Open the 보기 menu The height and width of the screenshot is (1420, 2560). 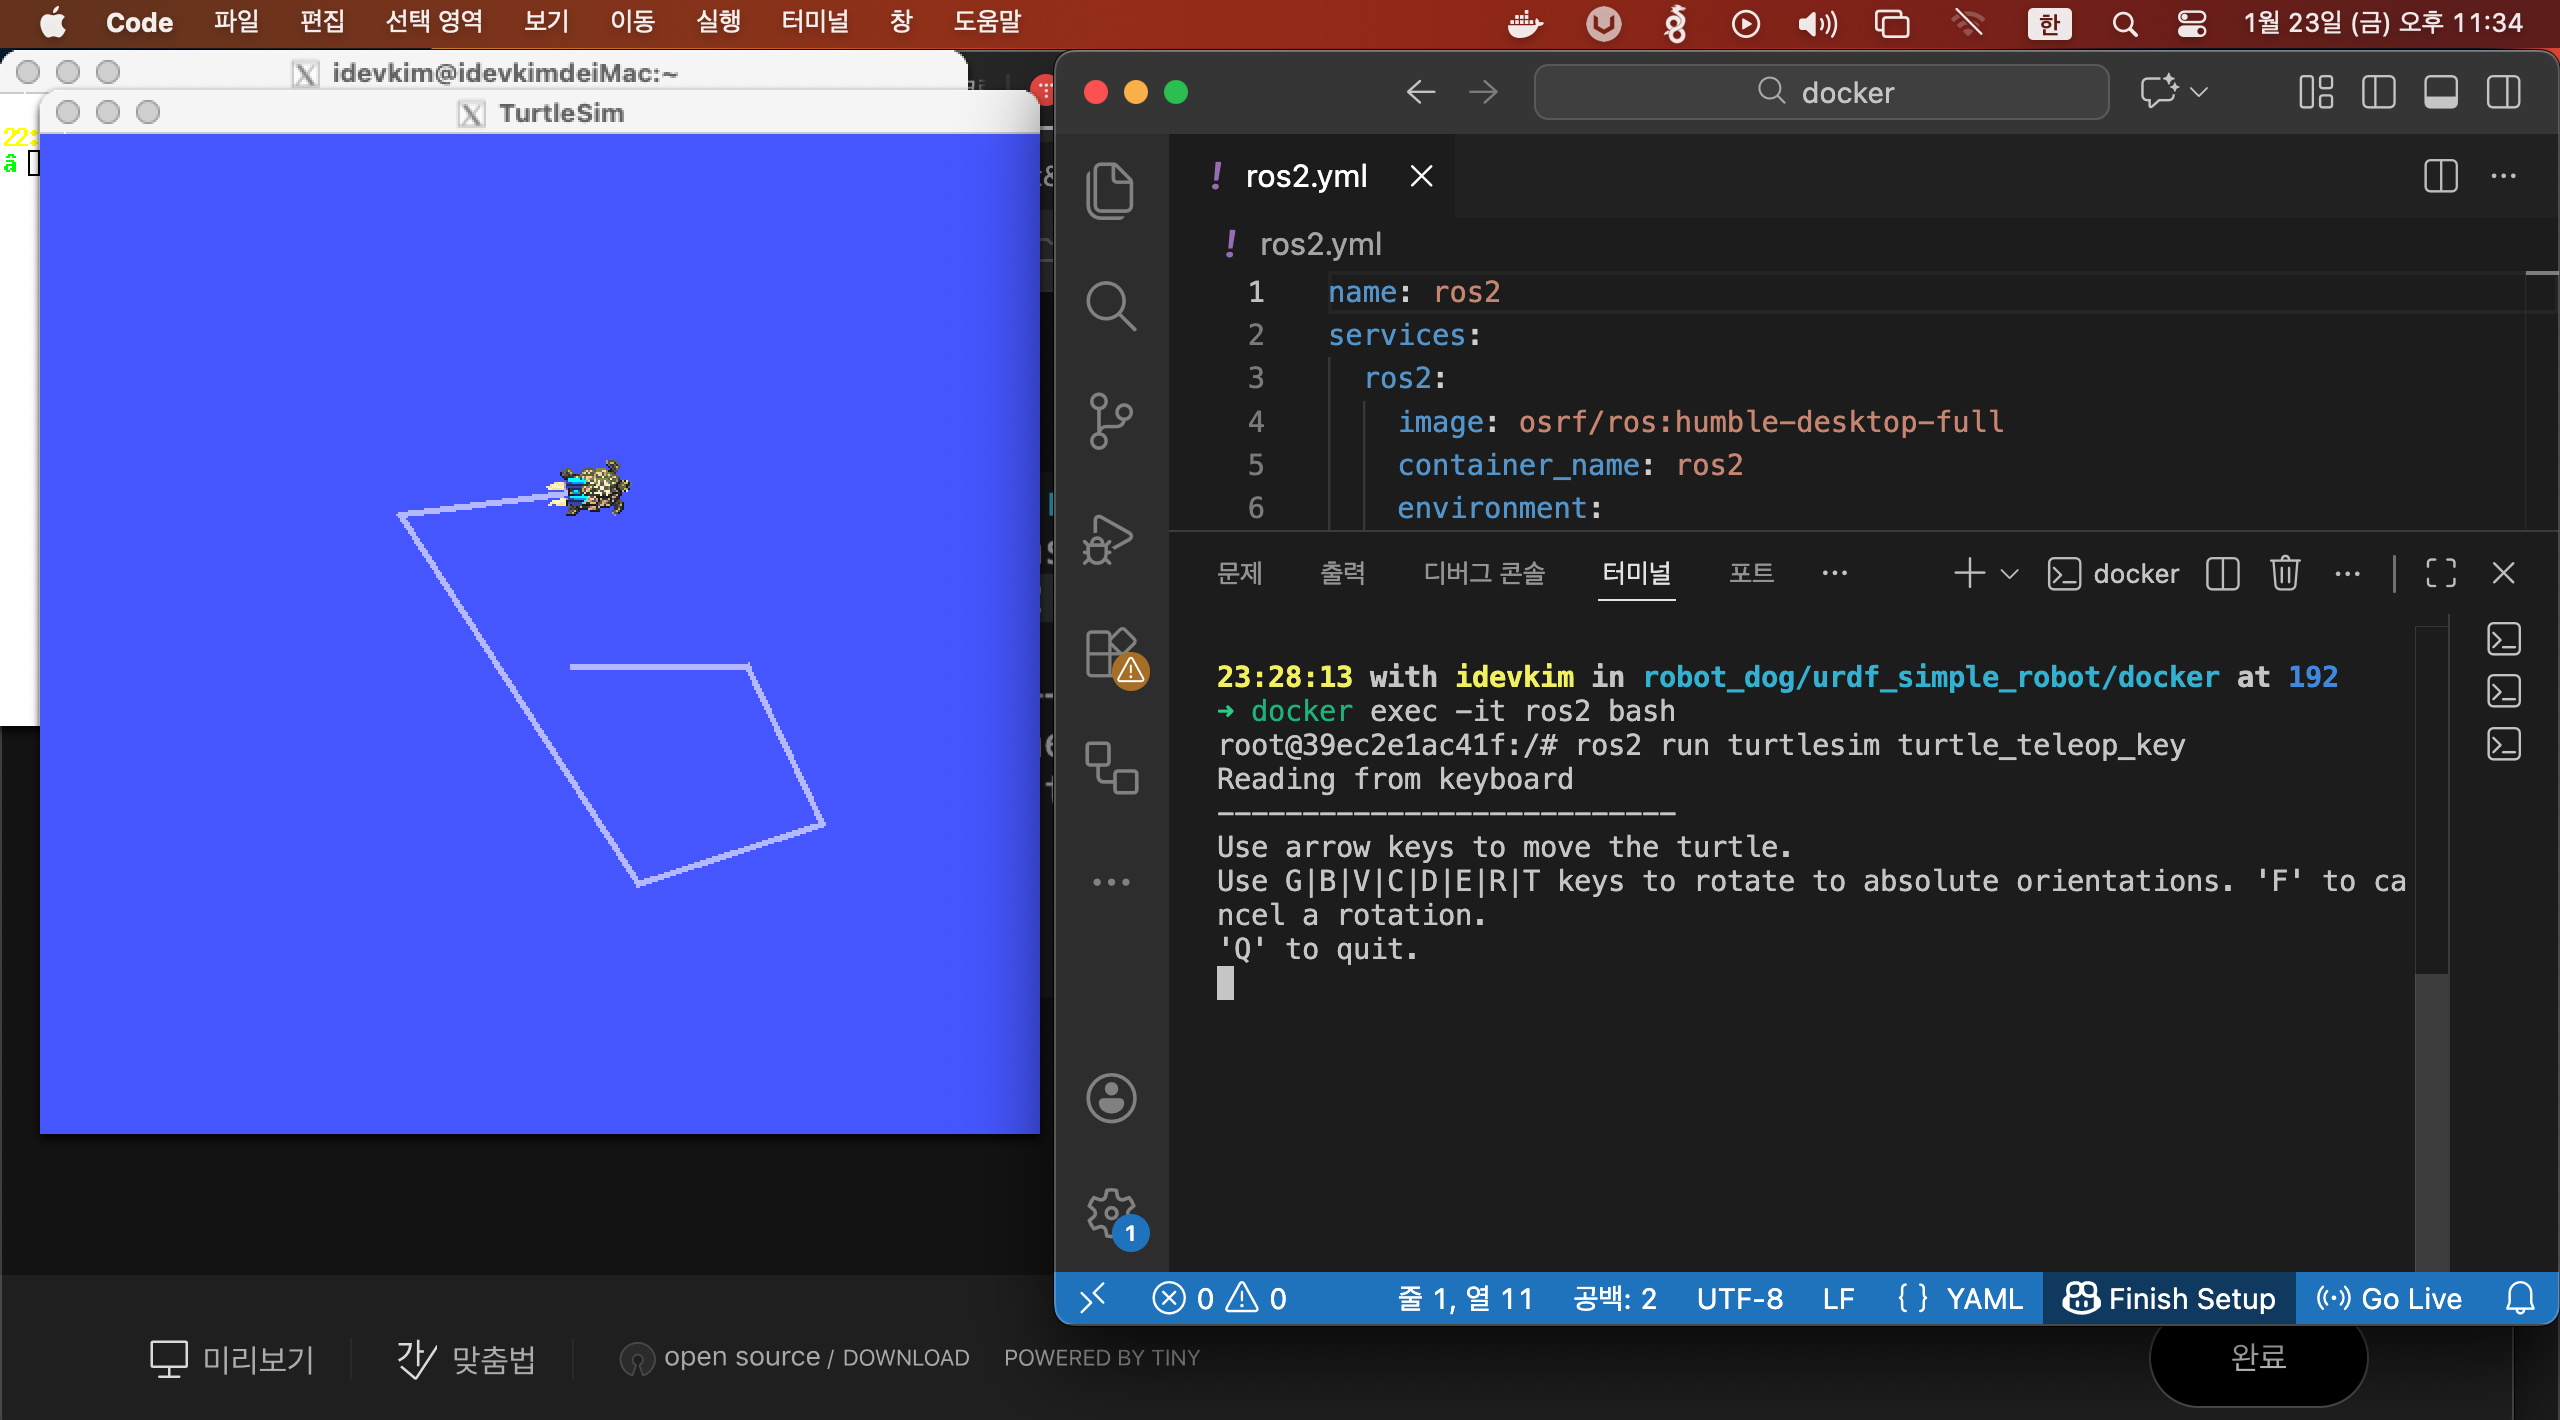547,22
